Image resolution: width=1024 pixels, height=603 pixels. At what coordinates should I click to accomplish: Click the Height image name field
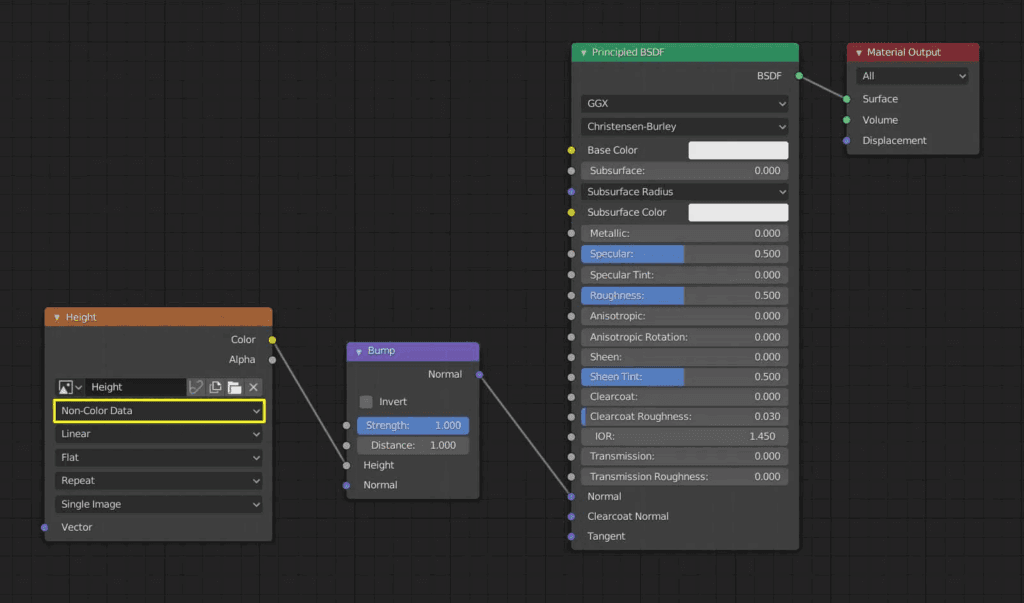(136, 387)
